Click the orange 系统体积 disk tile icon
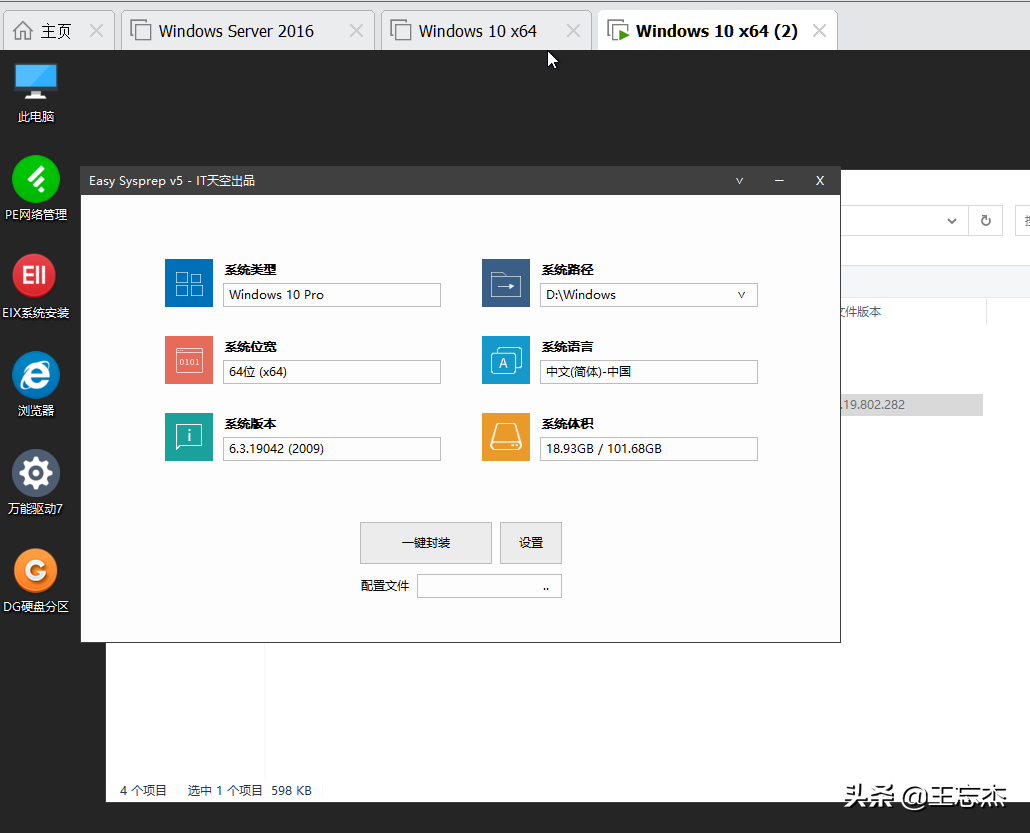The width and height of the screenshot is (1030, 833). click(506, 437)
